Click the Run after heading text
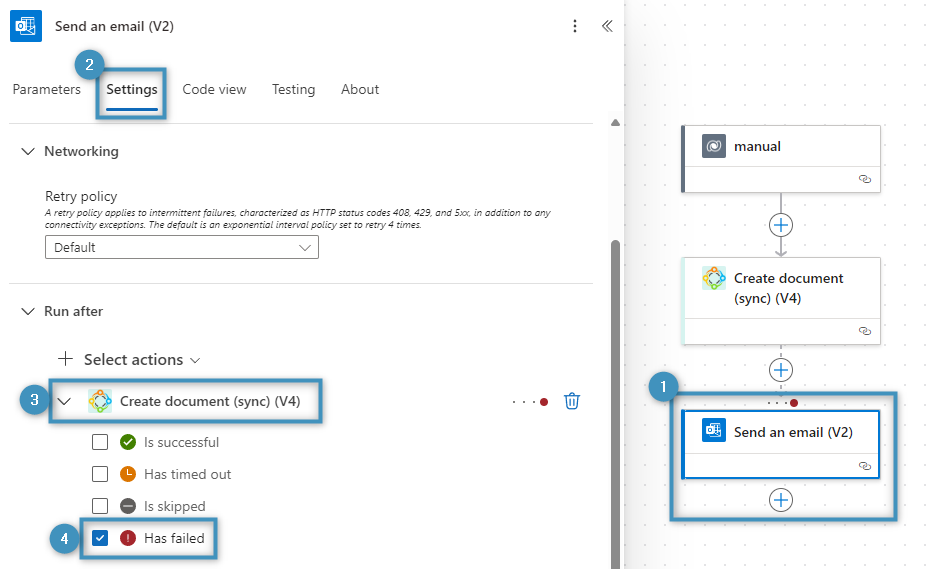The width and height of the screenshot is (929, 569). point(73,311)
